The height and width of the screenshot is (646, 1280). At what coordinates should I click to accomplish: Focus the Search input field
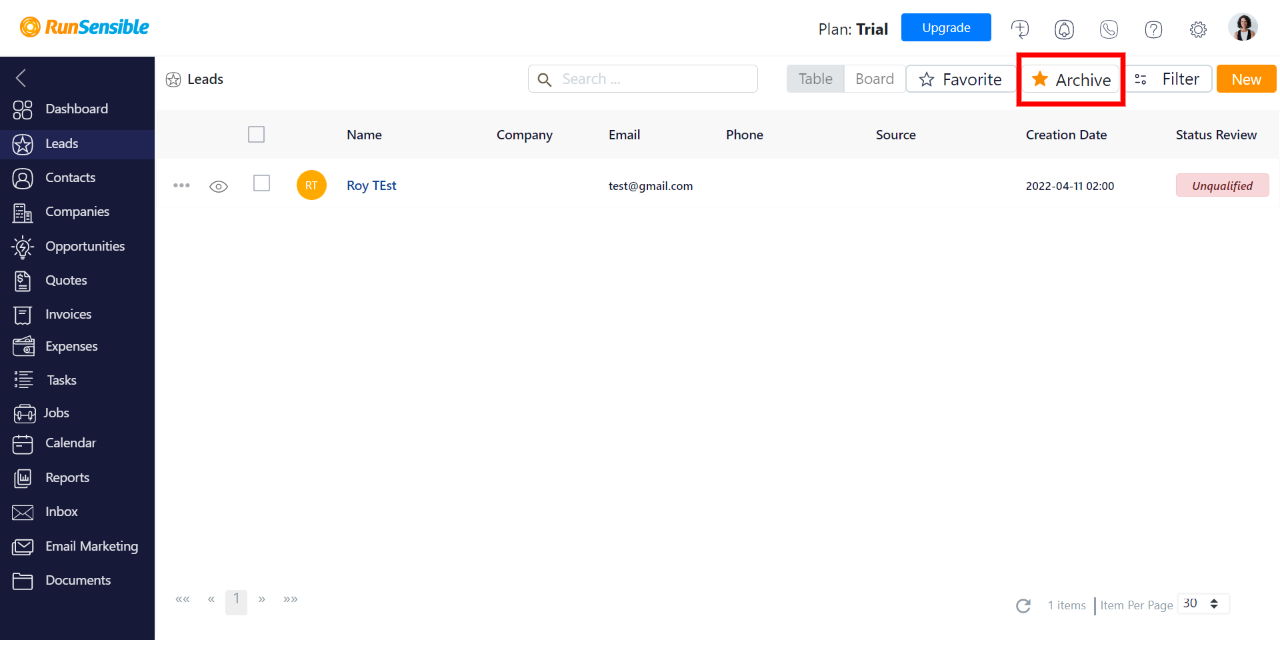tap(643, 79)
